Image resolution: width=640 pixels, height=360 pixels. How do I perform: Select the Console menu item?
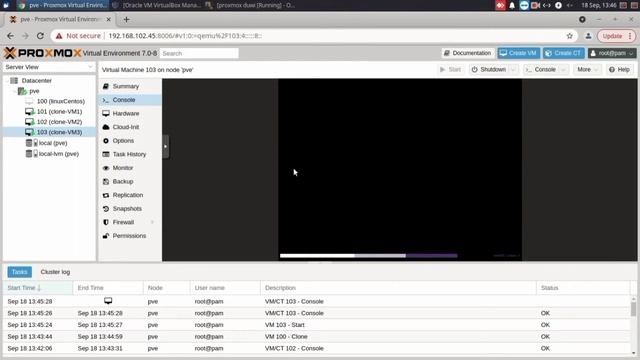(130, 100)
